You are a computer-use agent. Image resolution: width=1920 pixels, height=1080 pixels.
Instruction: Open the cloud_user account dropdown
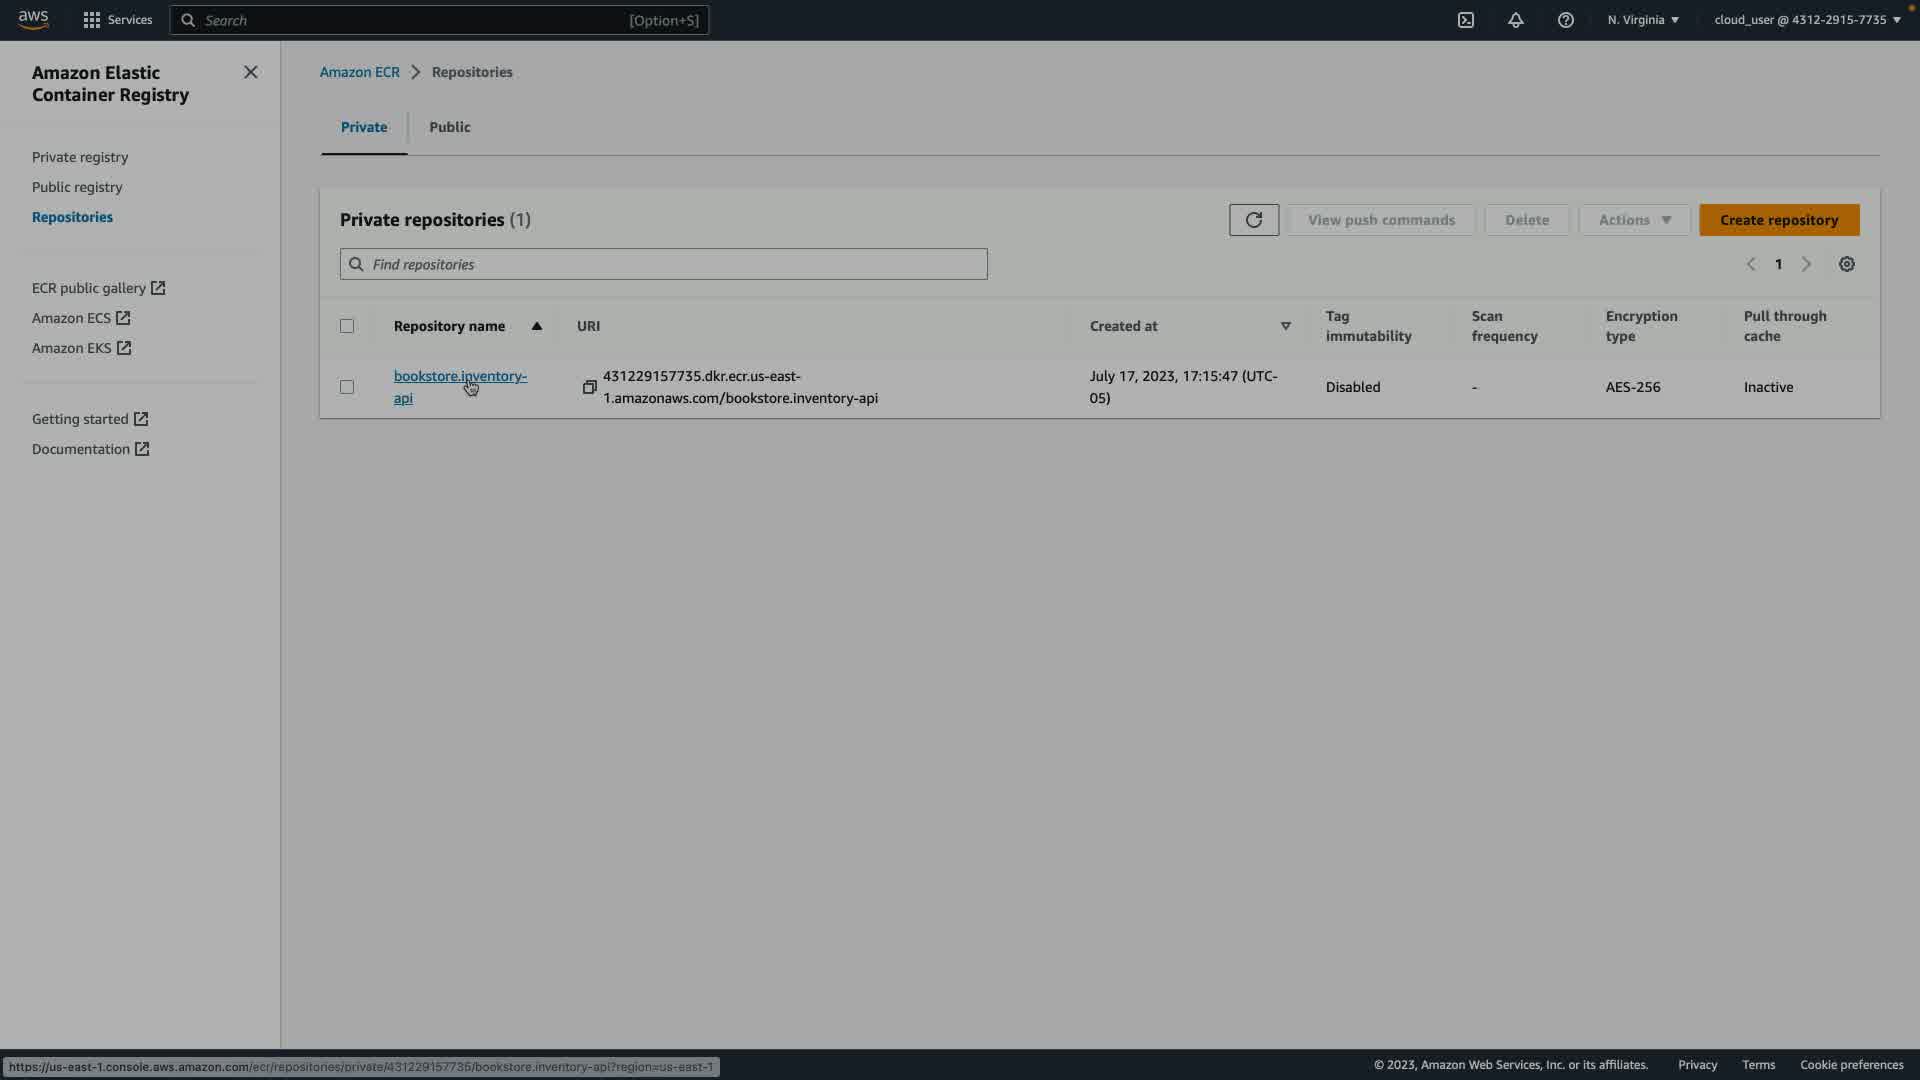(x=1807, y=20)
